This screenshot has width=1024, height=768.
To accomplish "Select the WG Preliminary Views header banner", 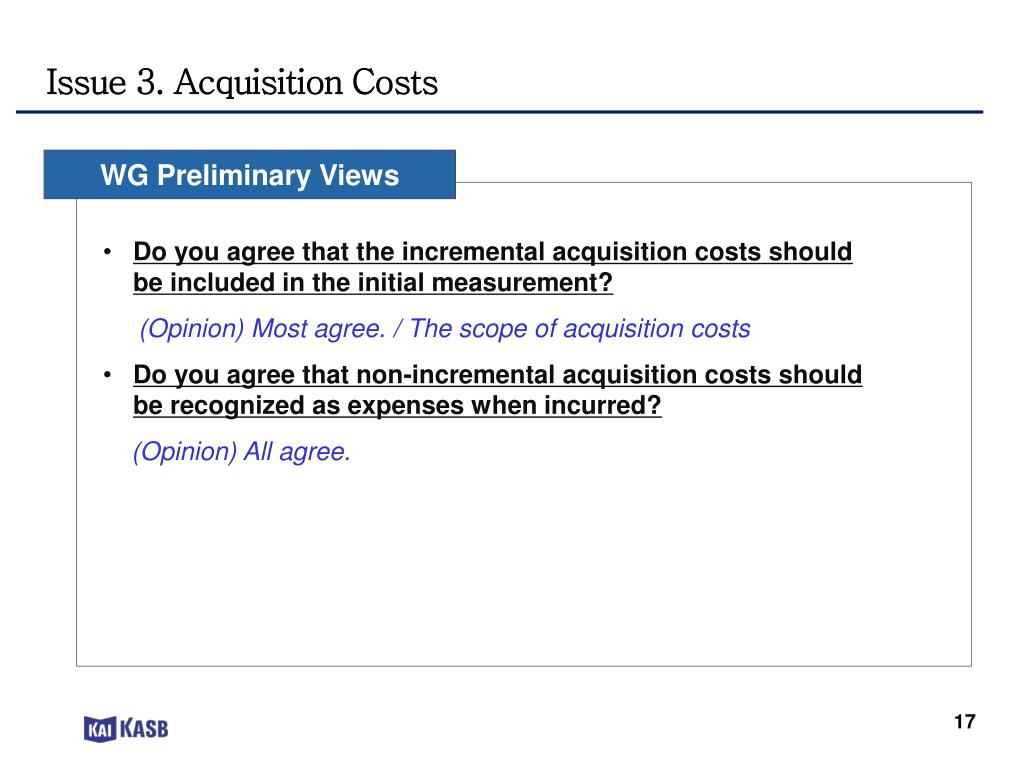I will point(249,174).
